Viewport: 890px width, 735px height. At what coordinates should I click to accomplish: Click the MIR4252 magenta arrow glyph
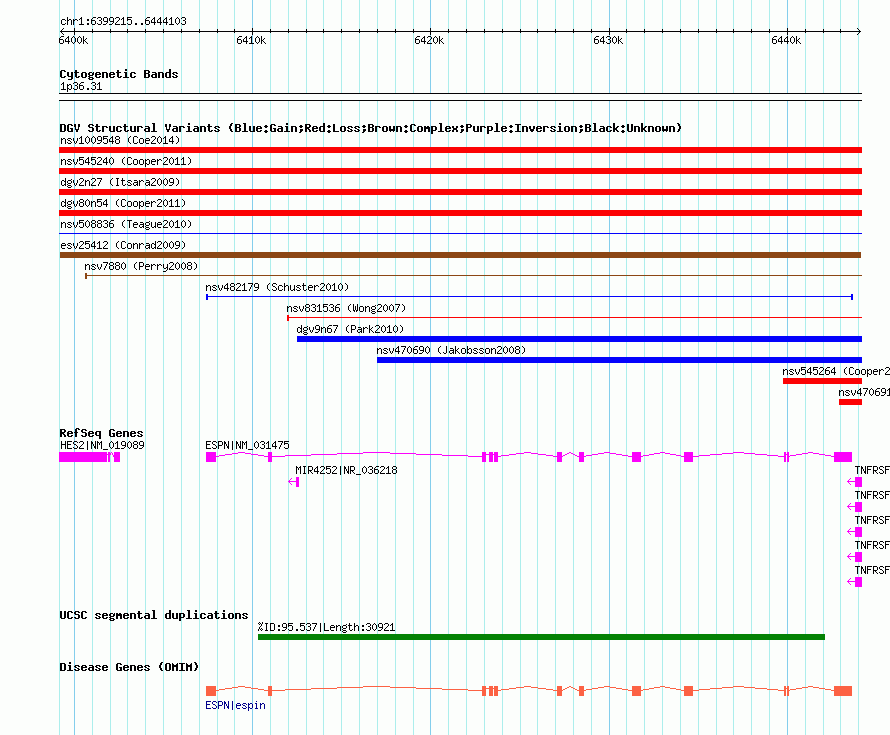tap(293, 482)
